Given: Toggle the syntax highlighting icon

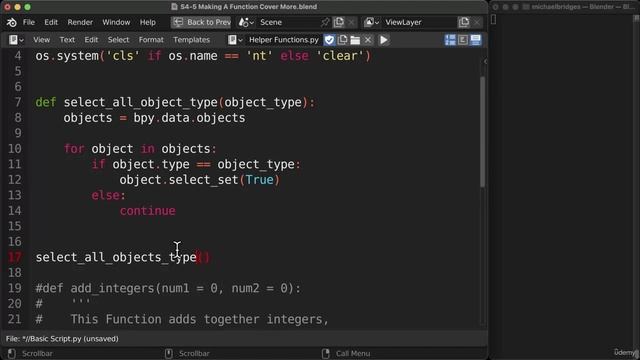Looking at the screenshot, I should [x=476, y=40].
